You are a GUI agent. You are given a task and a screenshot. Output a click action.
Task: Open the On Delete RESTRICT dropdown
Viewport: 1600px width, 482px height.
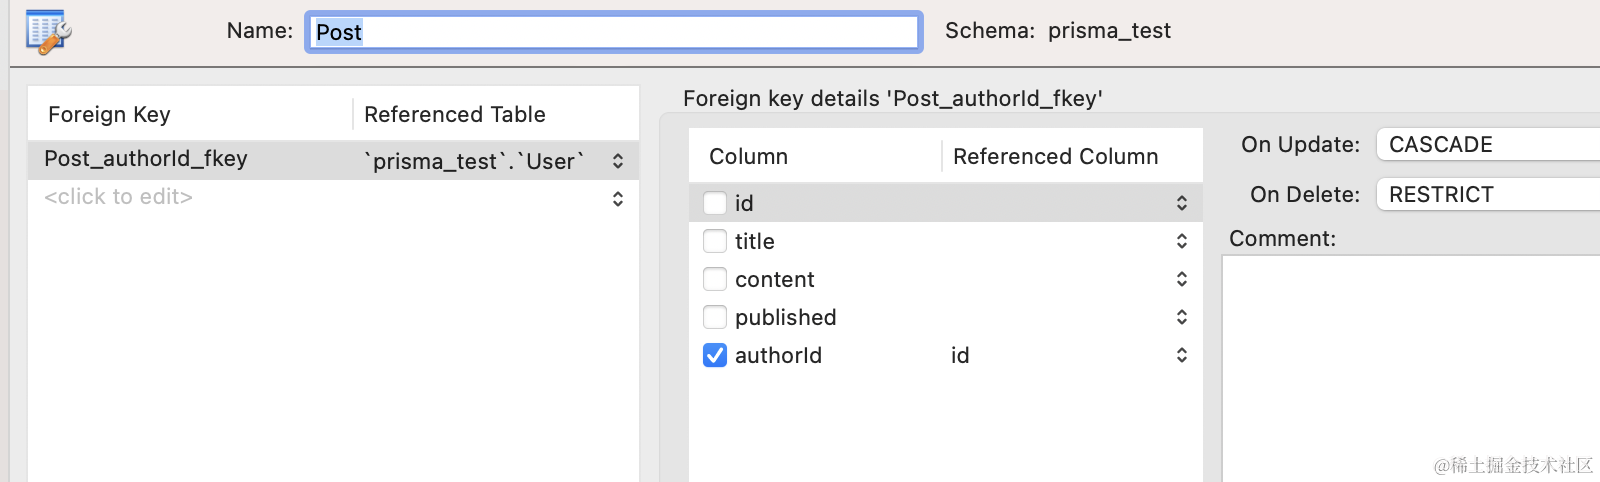[x=1488, y=195]
